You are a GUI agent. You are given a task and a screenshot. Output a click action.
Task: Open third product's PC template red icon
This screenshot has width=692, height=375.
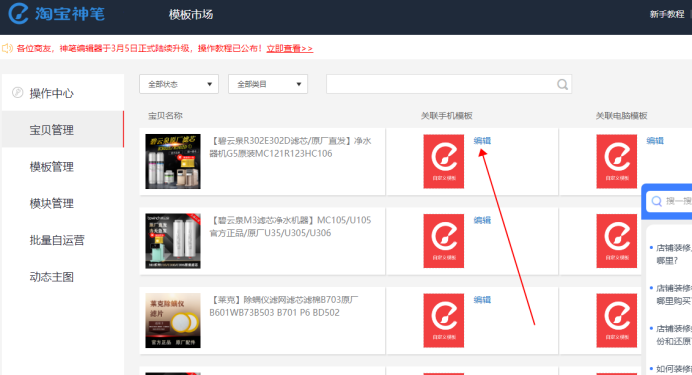pyautogui.click(x=617, y=320)
